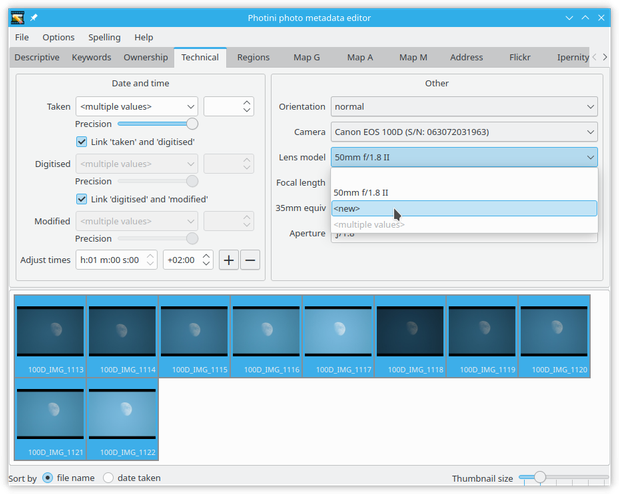Switch to the Address tab
Screen dimensions: 619x494
click(466, 57)
